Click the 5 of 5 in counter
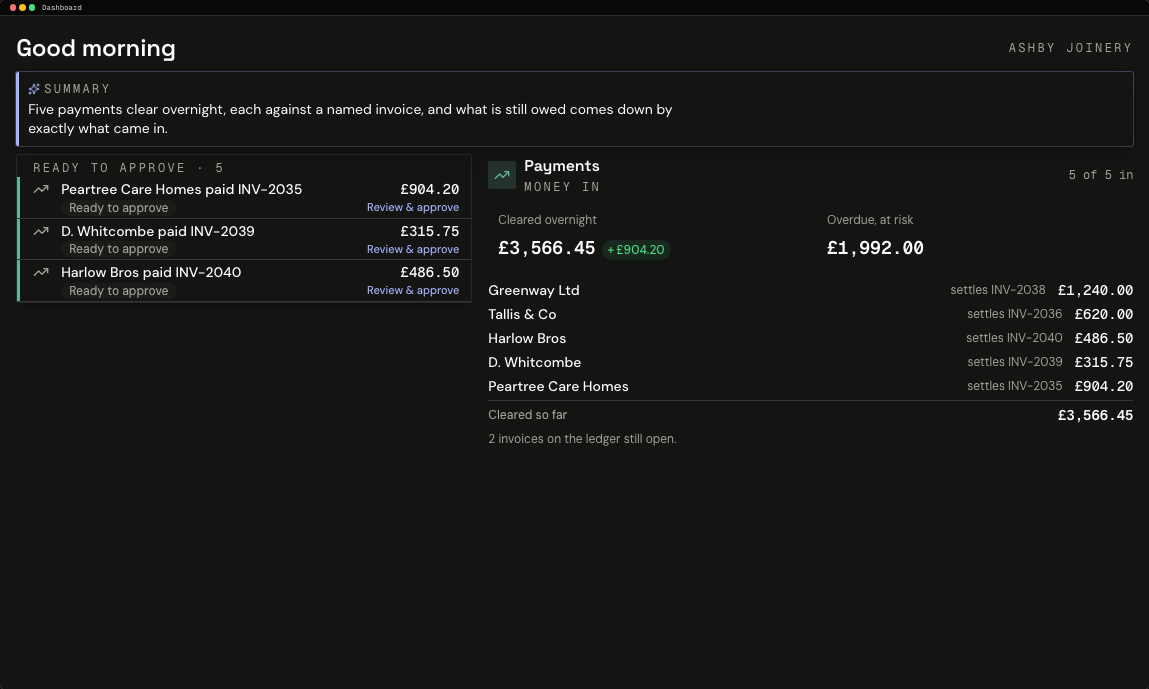The width and height of the screenshot is (1149, 689). pos(1101,175)
